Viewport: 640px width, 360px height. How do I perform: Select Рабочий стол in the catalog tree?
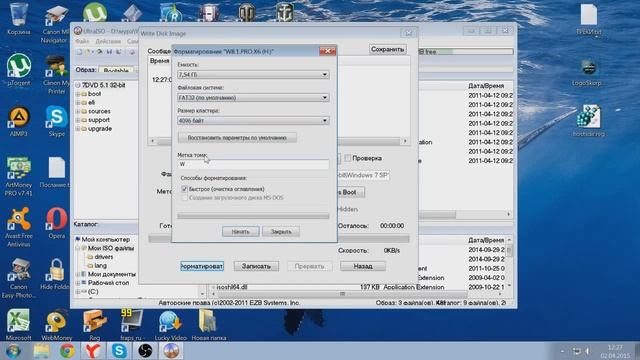point(108,283)
